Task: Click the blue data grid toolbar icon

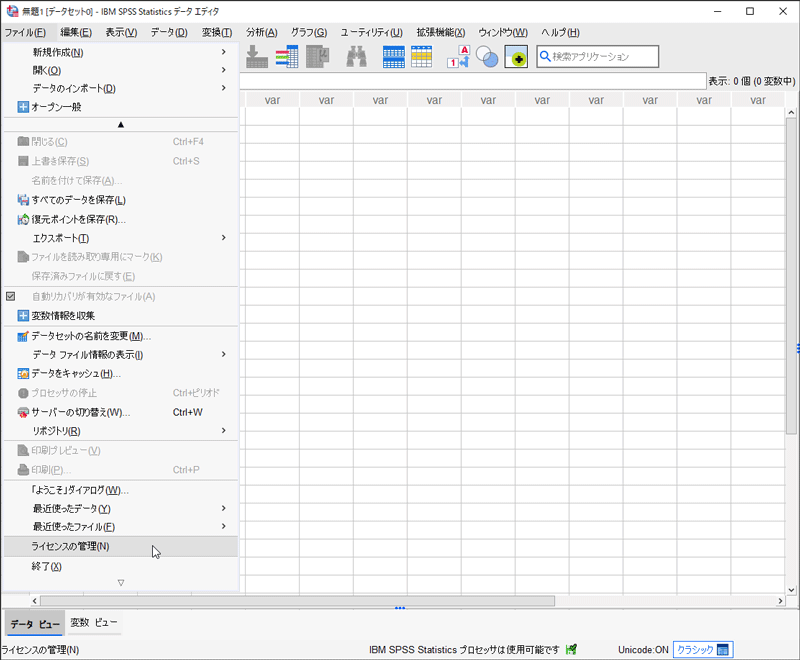Action: pos(394,57)
